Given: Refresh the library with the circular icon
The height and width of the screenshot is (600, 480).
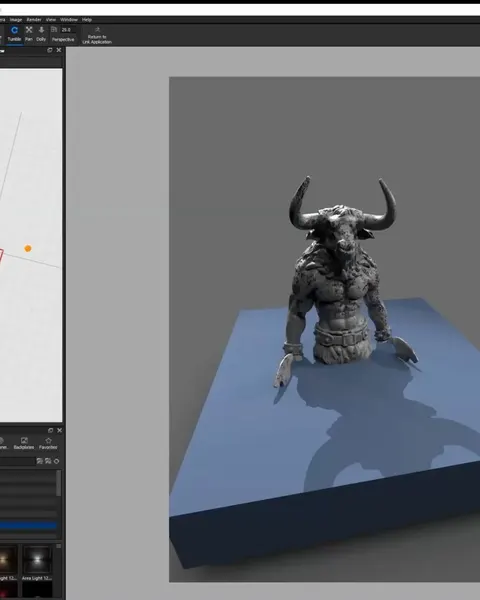Looking at the screenshot, I should point(56,461).
